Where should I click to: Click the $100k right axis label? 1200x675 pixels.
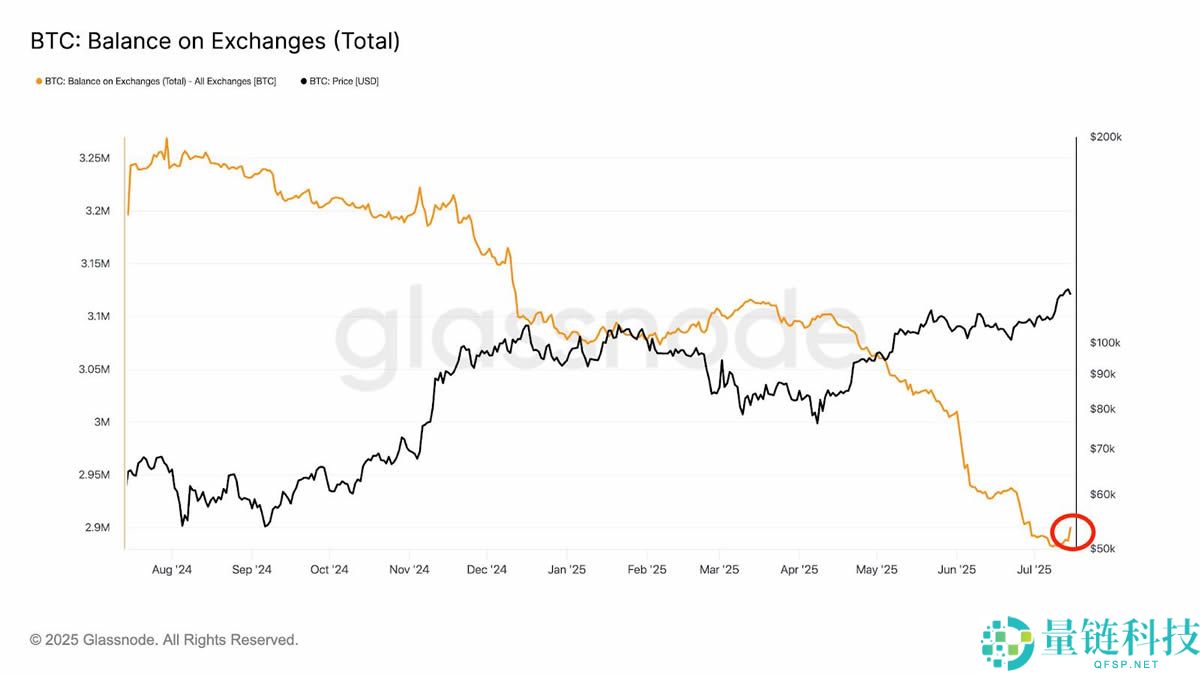coord(1106,343)
